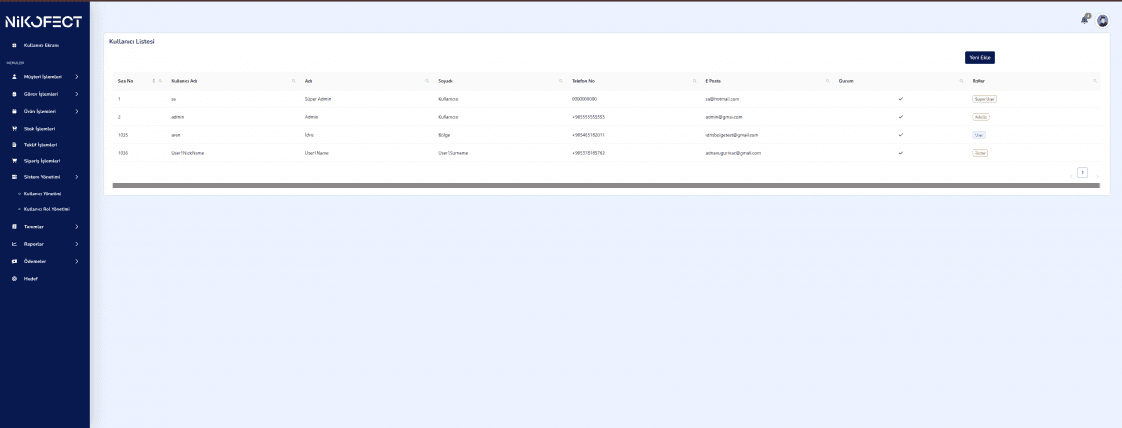The width and height of the screenshot is (1122, 428).
Task: Collapse the Sistem Yönetimi chevron
Action: coord(77,177)
